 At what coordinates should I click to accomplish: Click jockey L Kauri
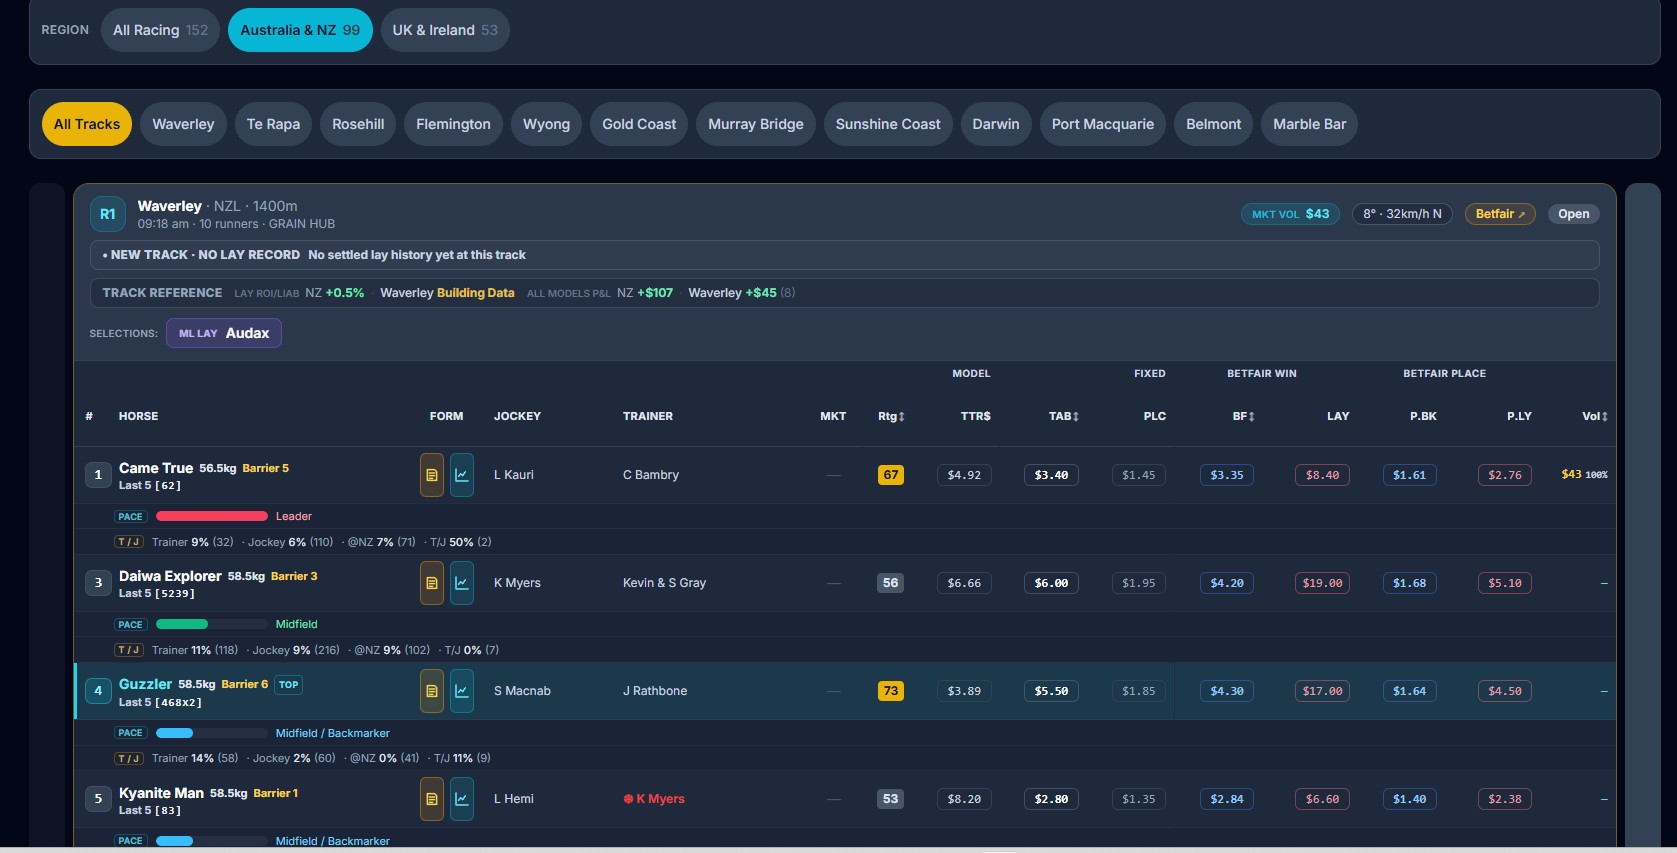514,475
